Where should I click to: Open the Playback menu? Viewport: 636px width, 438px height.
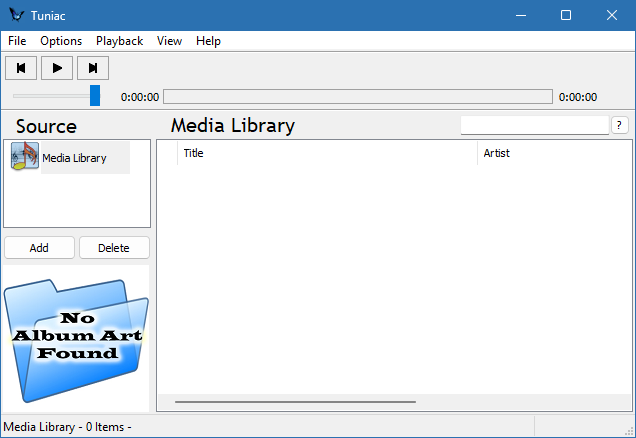pos(119,41)
